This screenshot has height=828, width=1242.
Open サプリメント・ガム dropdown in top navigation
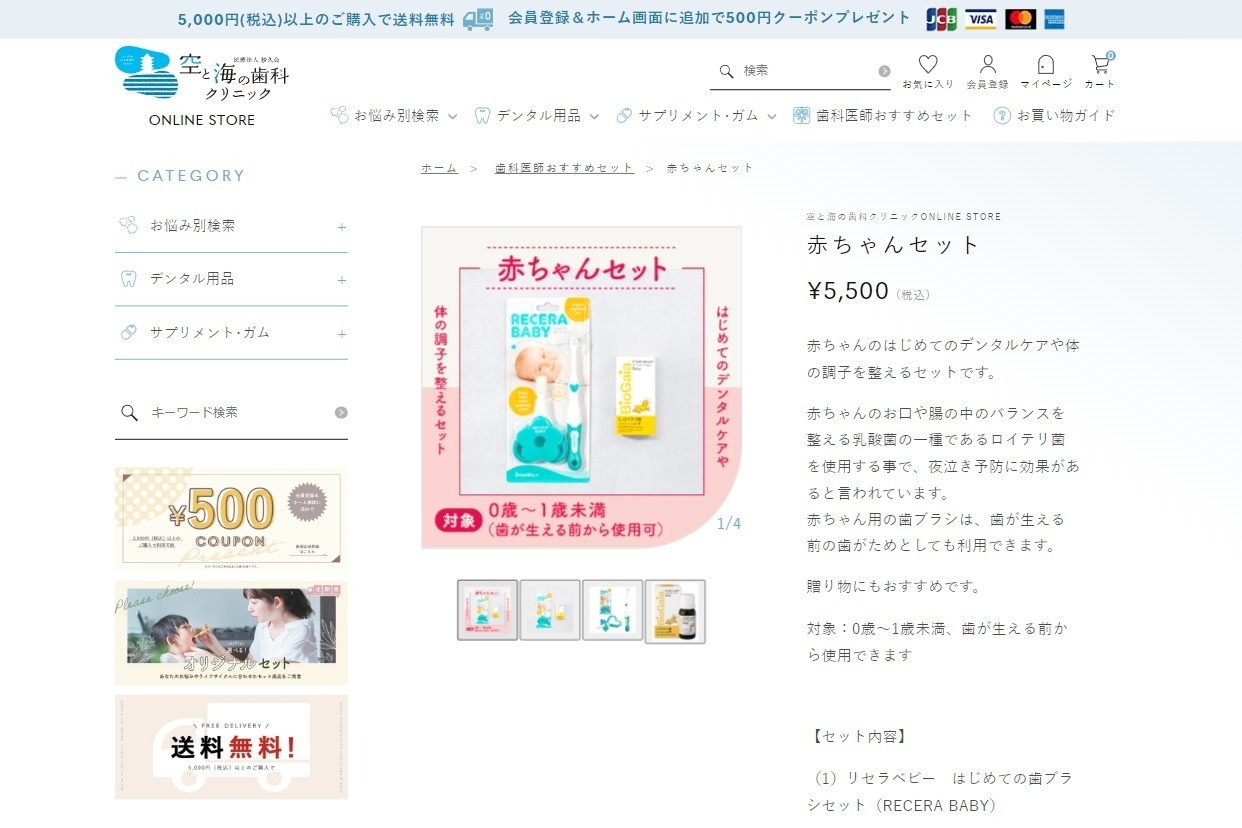(x=696, y=116)
